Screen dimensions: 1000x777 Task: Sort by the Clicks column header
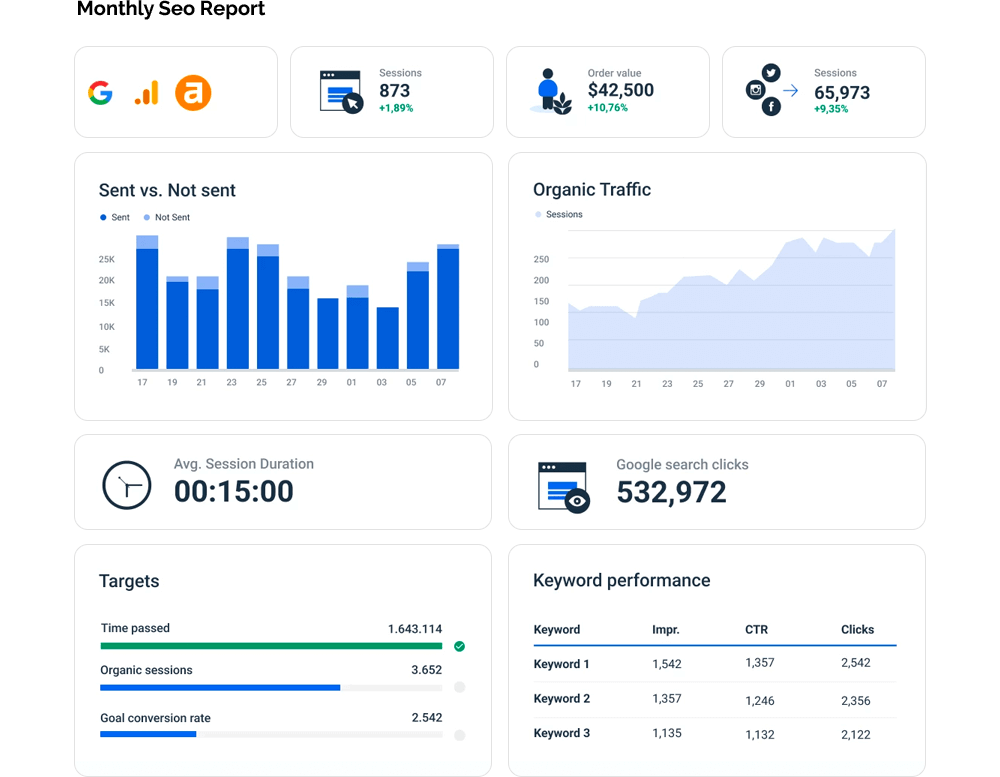pos(857,630)
